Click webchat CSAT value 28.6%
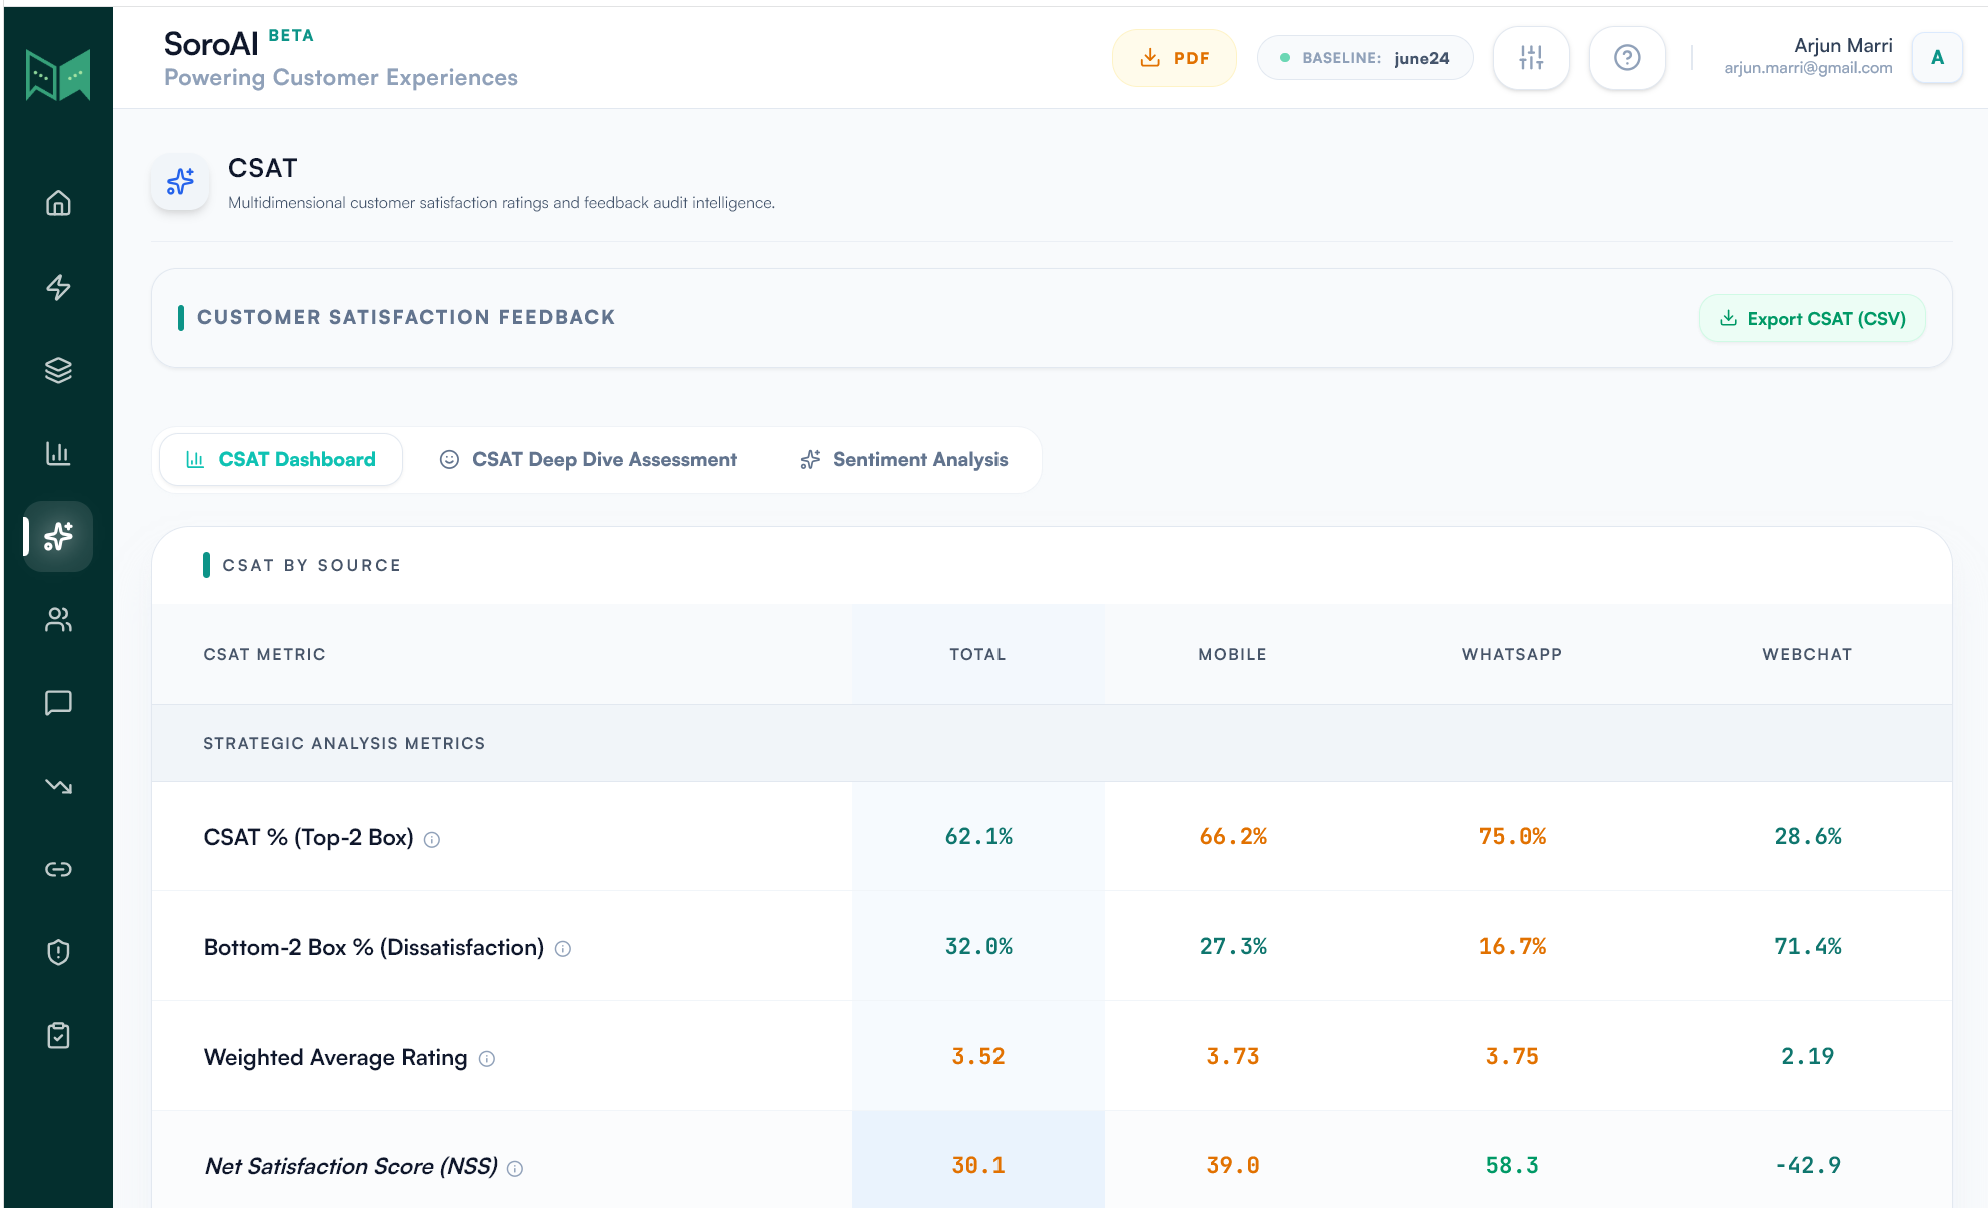The image size is (1988, 1208). 1807,837
